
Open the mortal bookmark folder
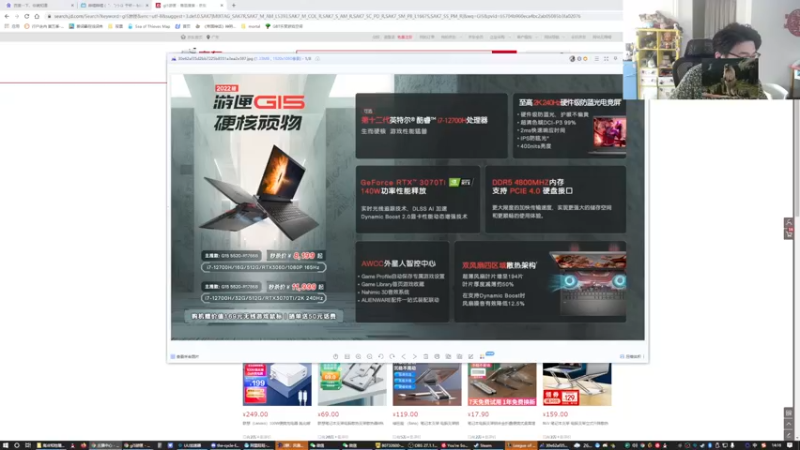coord(251,26)
